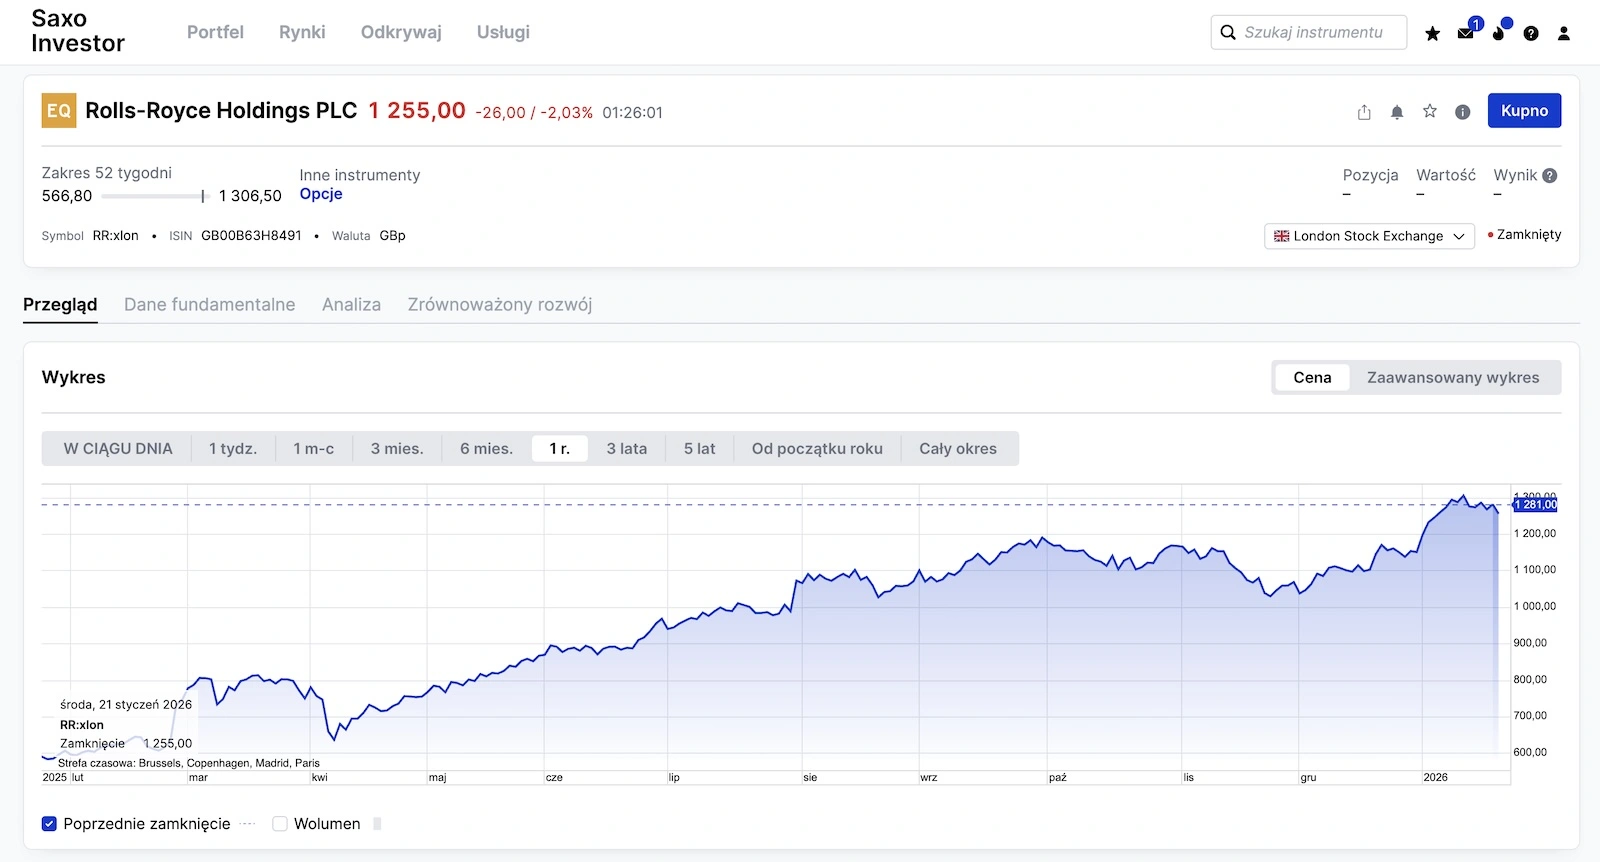Viewport: 1600px width, 862px height.
Task: Add Rolls-Royce to watchlist star
Action: point(1430,111)
